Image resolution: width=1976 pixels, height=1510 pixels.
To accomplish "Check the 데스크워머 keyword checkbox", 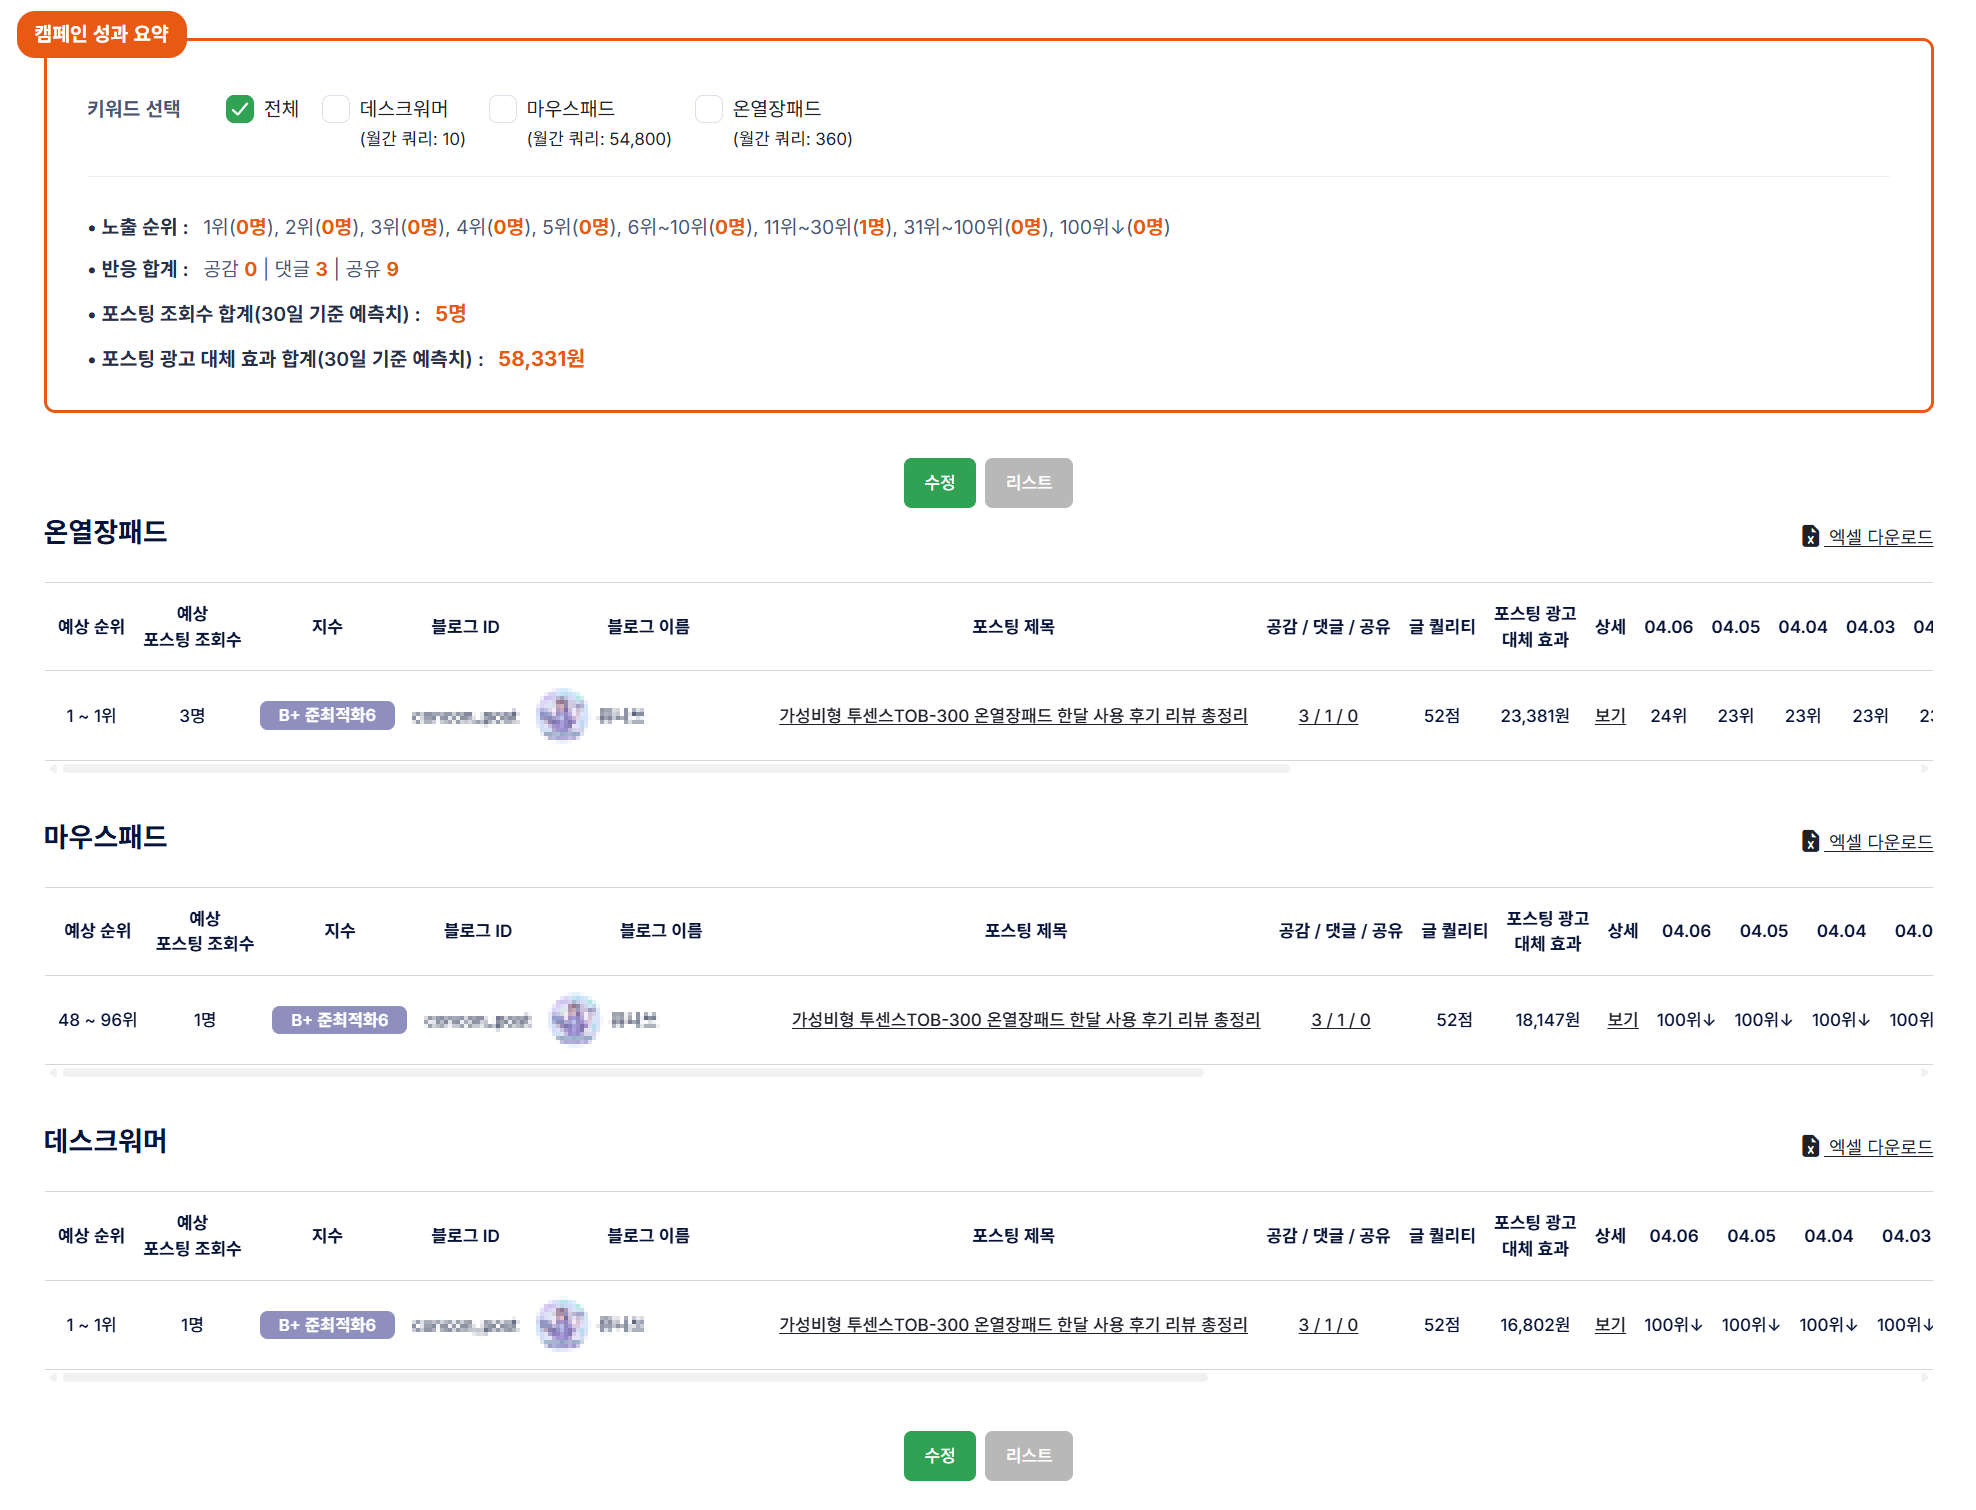I will click(x=336, y=109).
